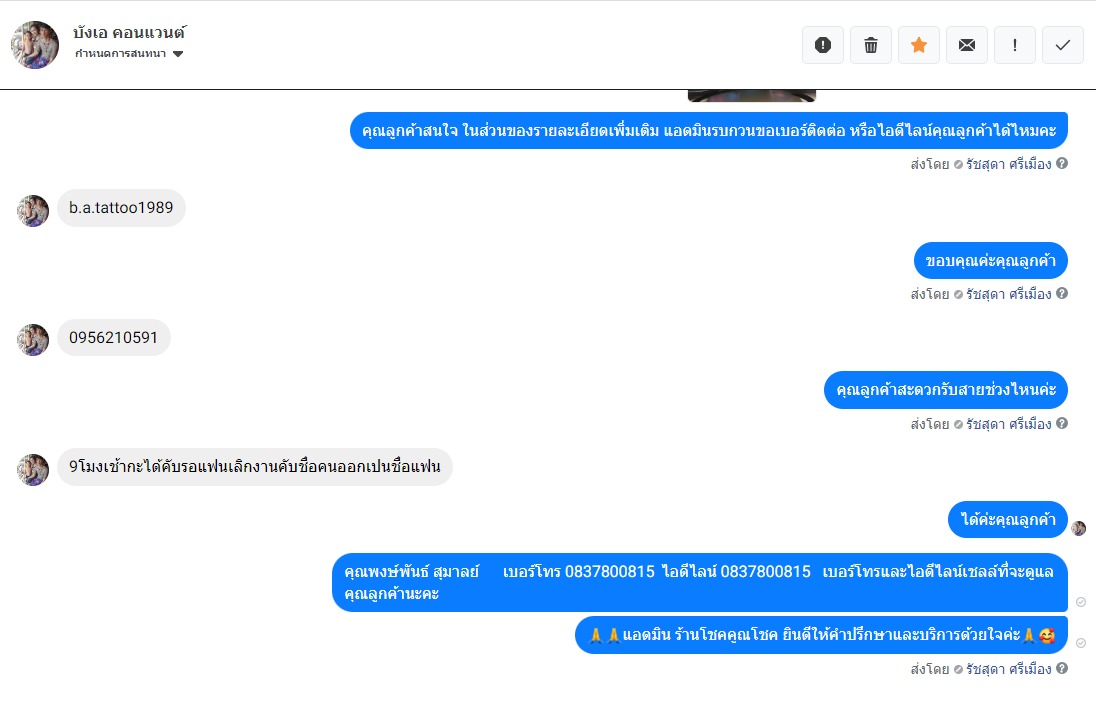The width and height of the screenshot is (1096, 710).
Task: Open the บังเอ คอนแวนต์ contact name
Action: (x=129, y=32)
